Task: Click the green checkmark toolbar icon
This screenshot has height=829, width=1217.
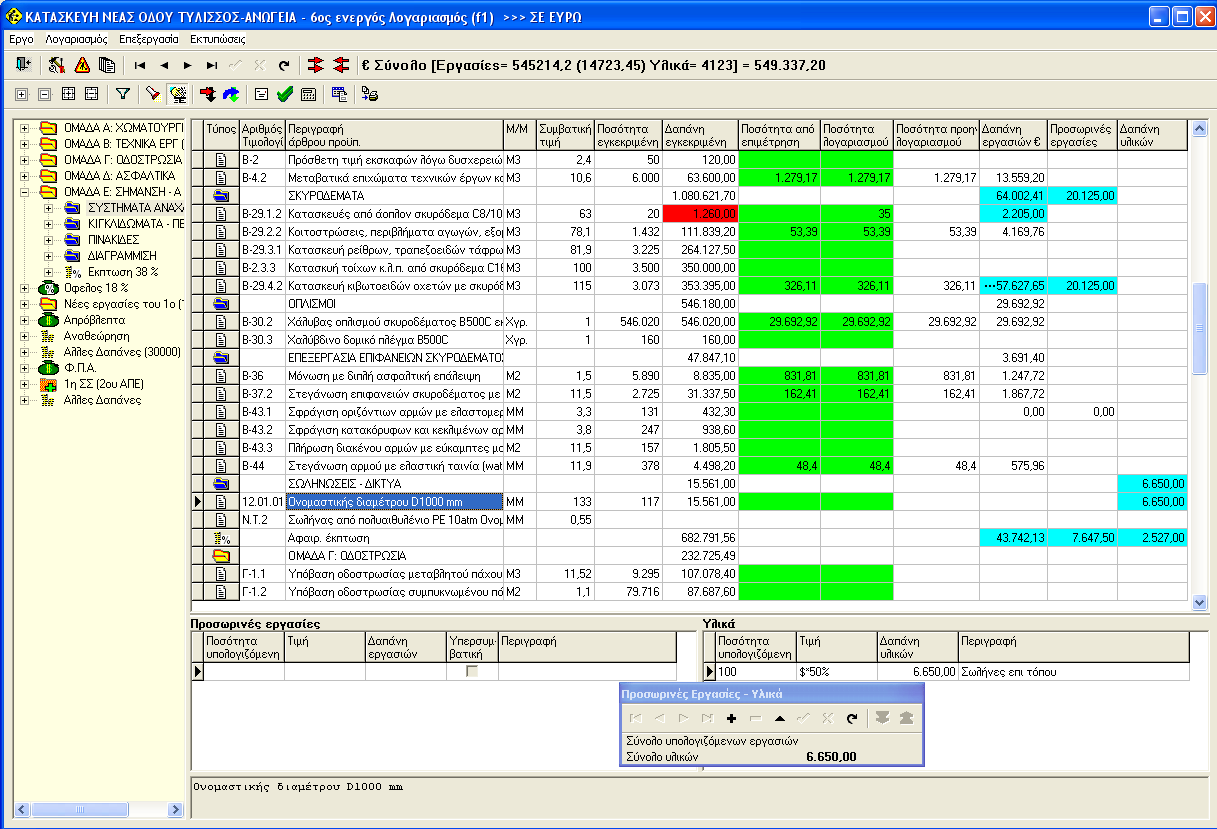Action: click(x=284, y=94)
